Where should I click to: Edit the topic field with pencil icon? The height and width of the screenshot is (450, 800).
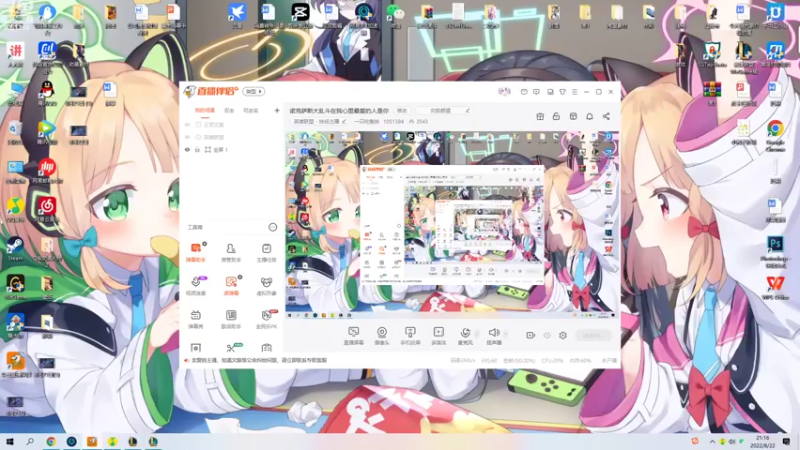coord(443,110)
